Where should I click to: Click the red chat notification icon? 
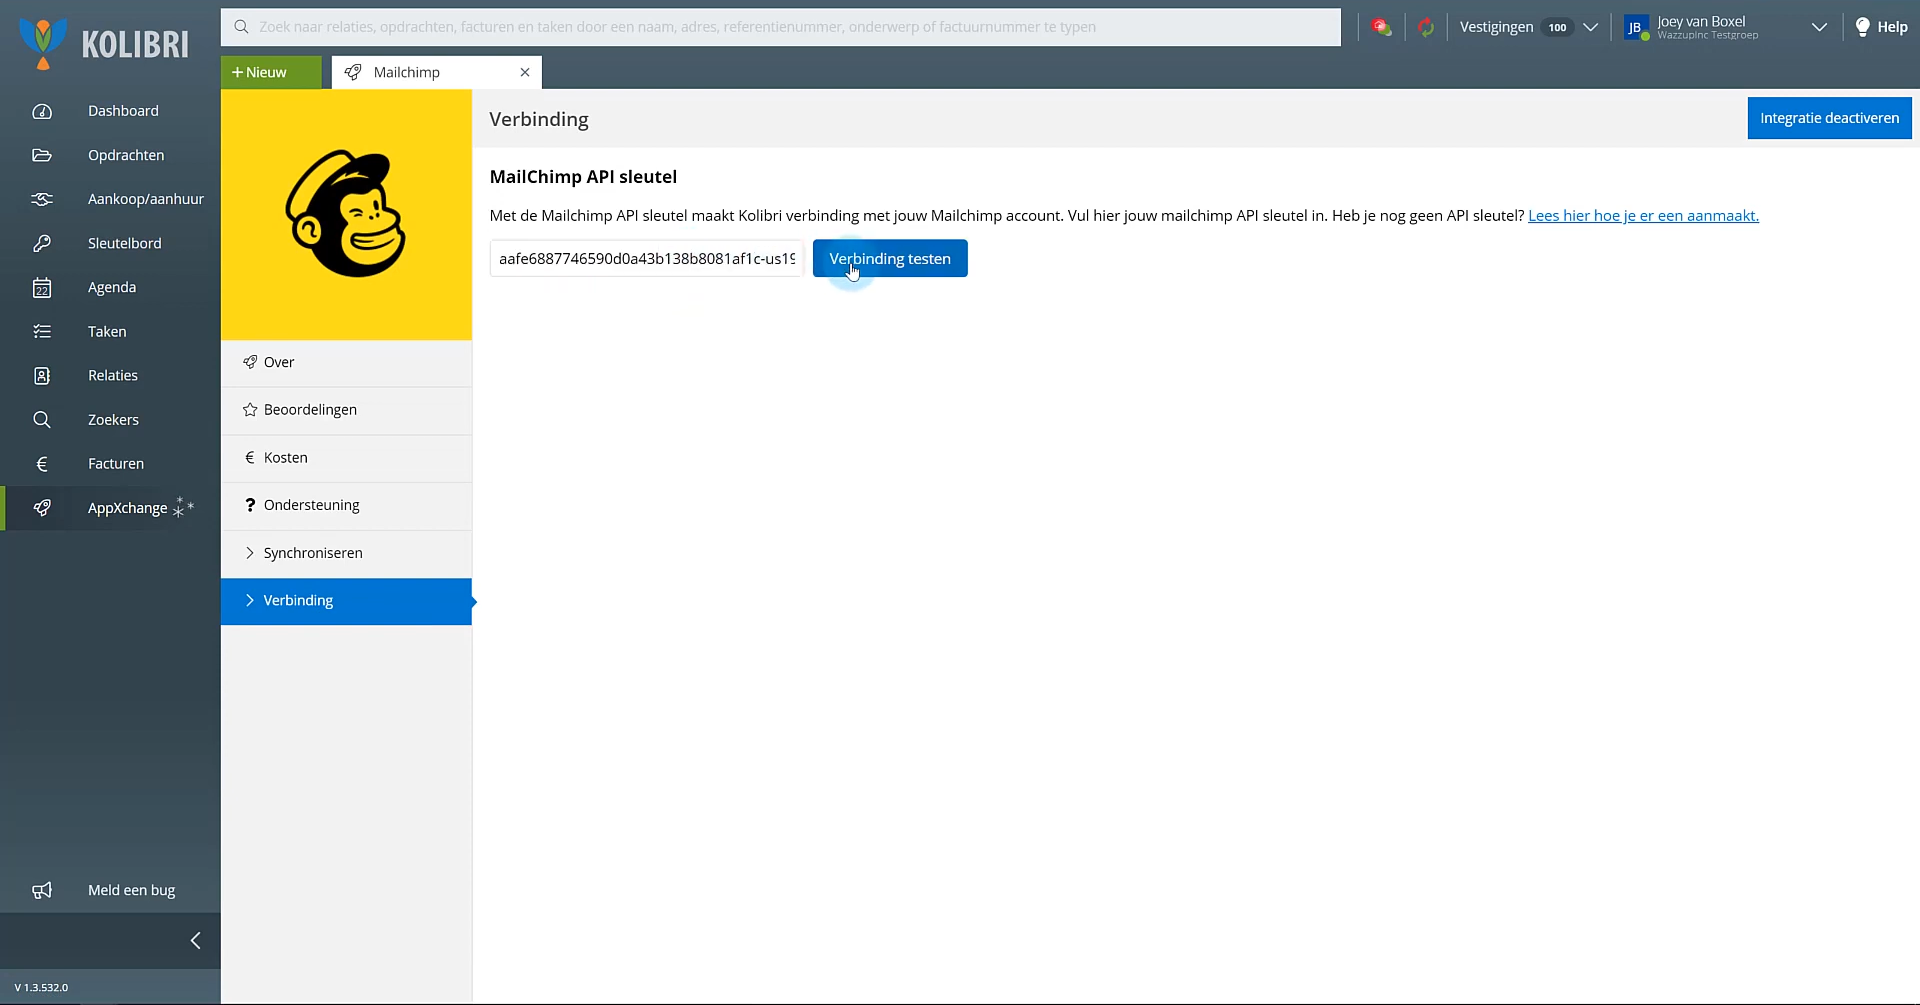pyautogui.click(x=1382, y=27)
